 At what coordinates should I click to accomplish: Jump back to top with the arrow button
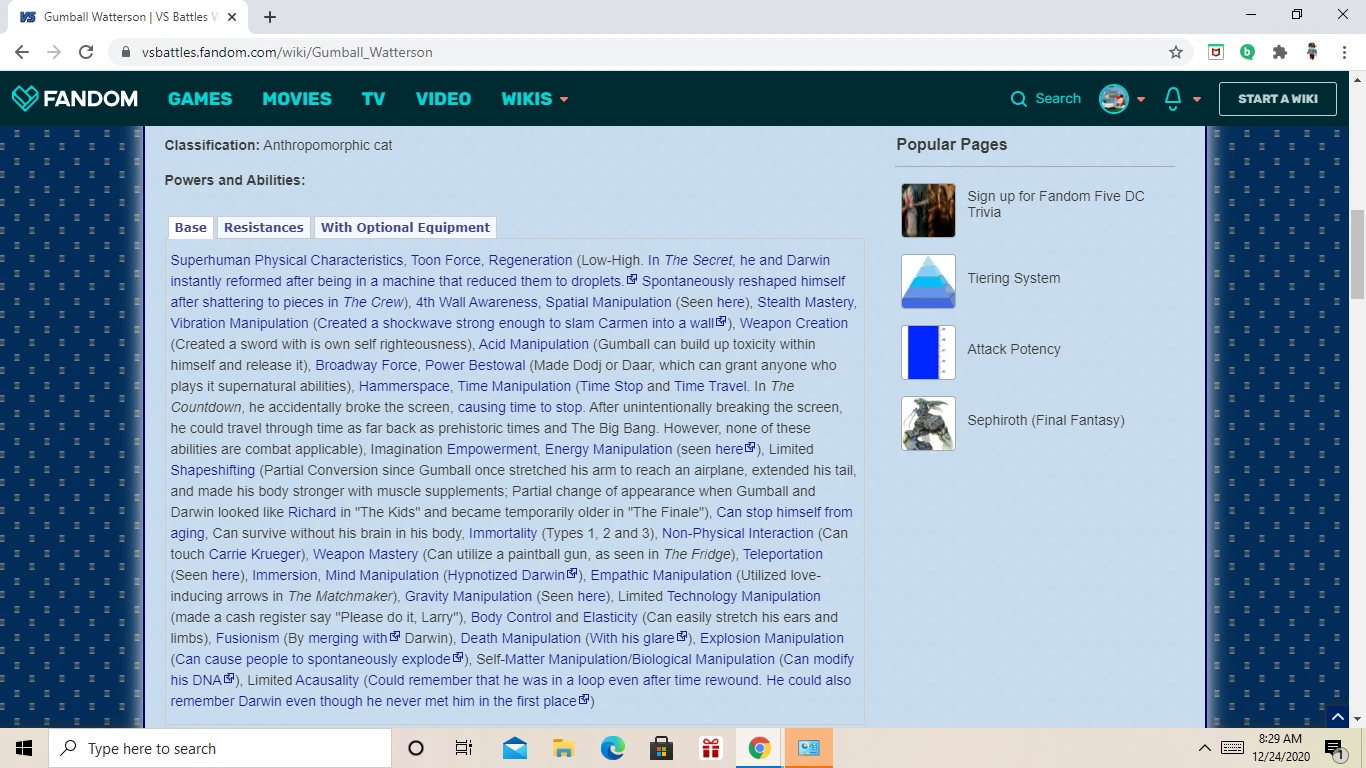pos(1338,716)
